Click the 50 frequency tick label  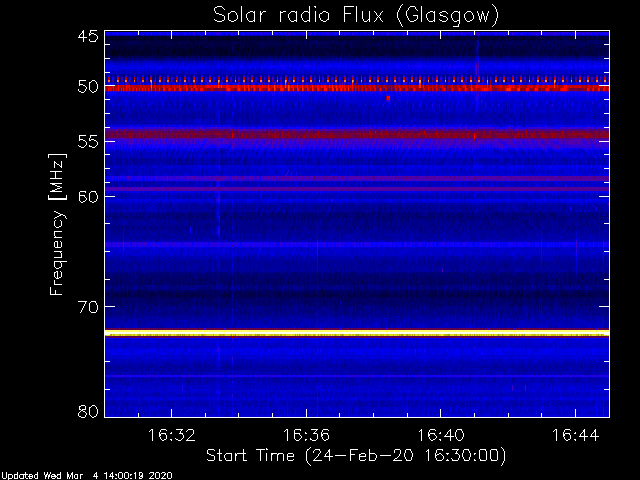click(88, 87)
